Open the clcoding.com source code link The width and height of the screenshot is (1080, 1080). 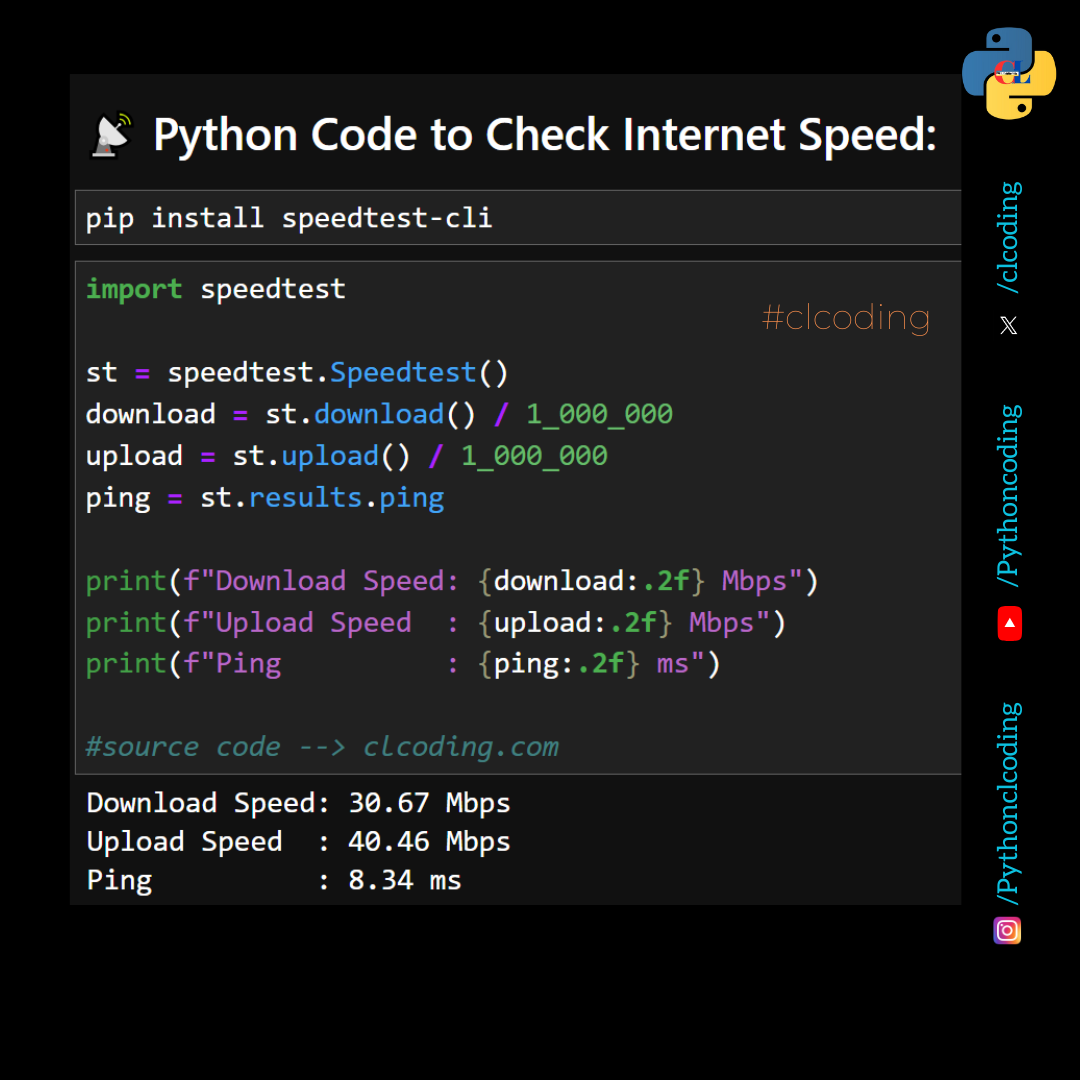[460, 746]
